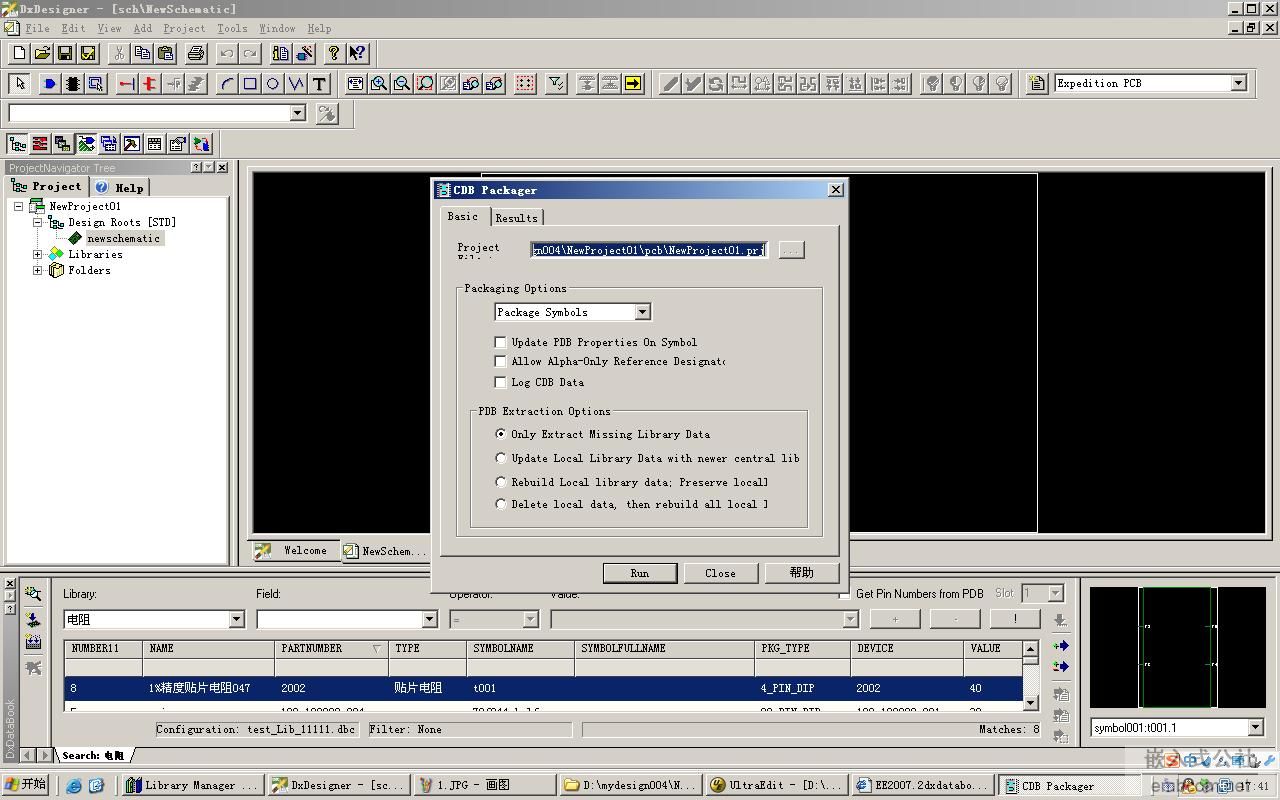Select Rebuild Local library data option

(x=501, y=482)
